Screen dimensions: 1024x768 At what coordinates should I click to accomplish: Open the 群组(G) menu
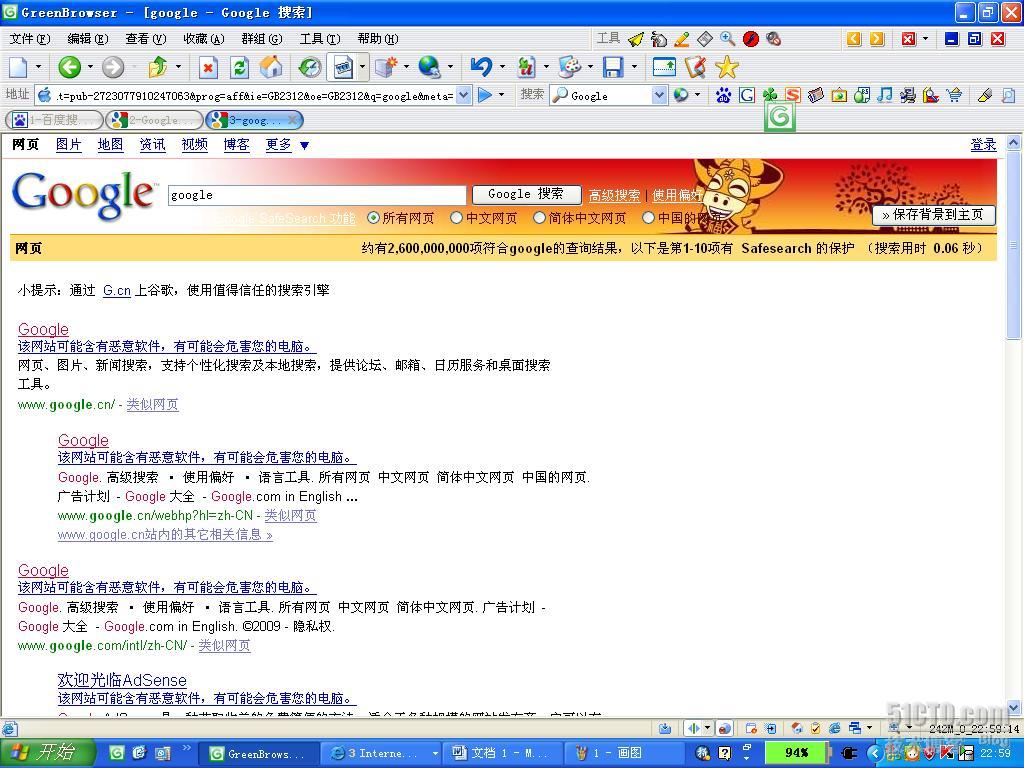click(x=262, y=39)
